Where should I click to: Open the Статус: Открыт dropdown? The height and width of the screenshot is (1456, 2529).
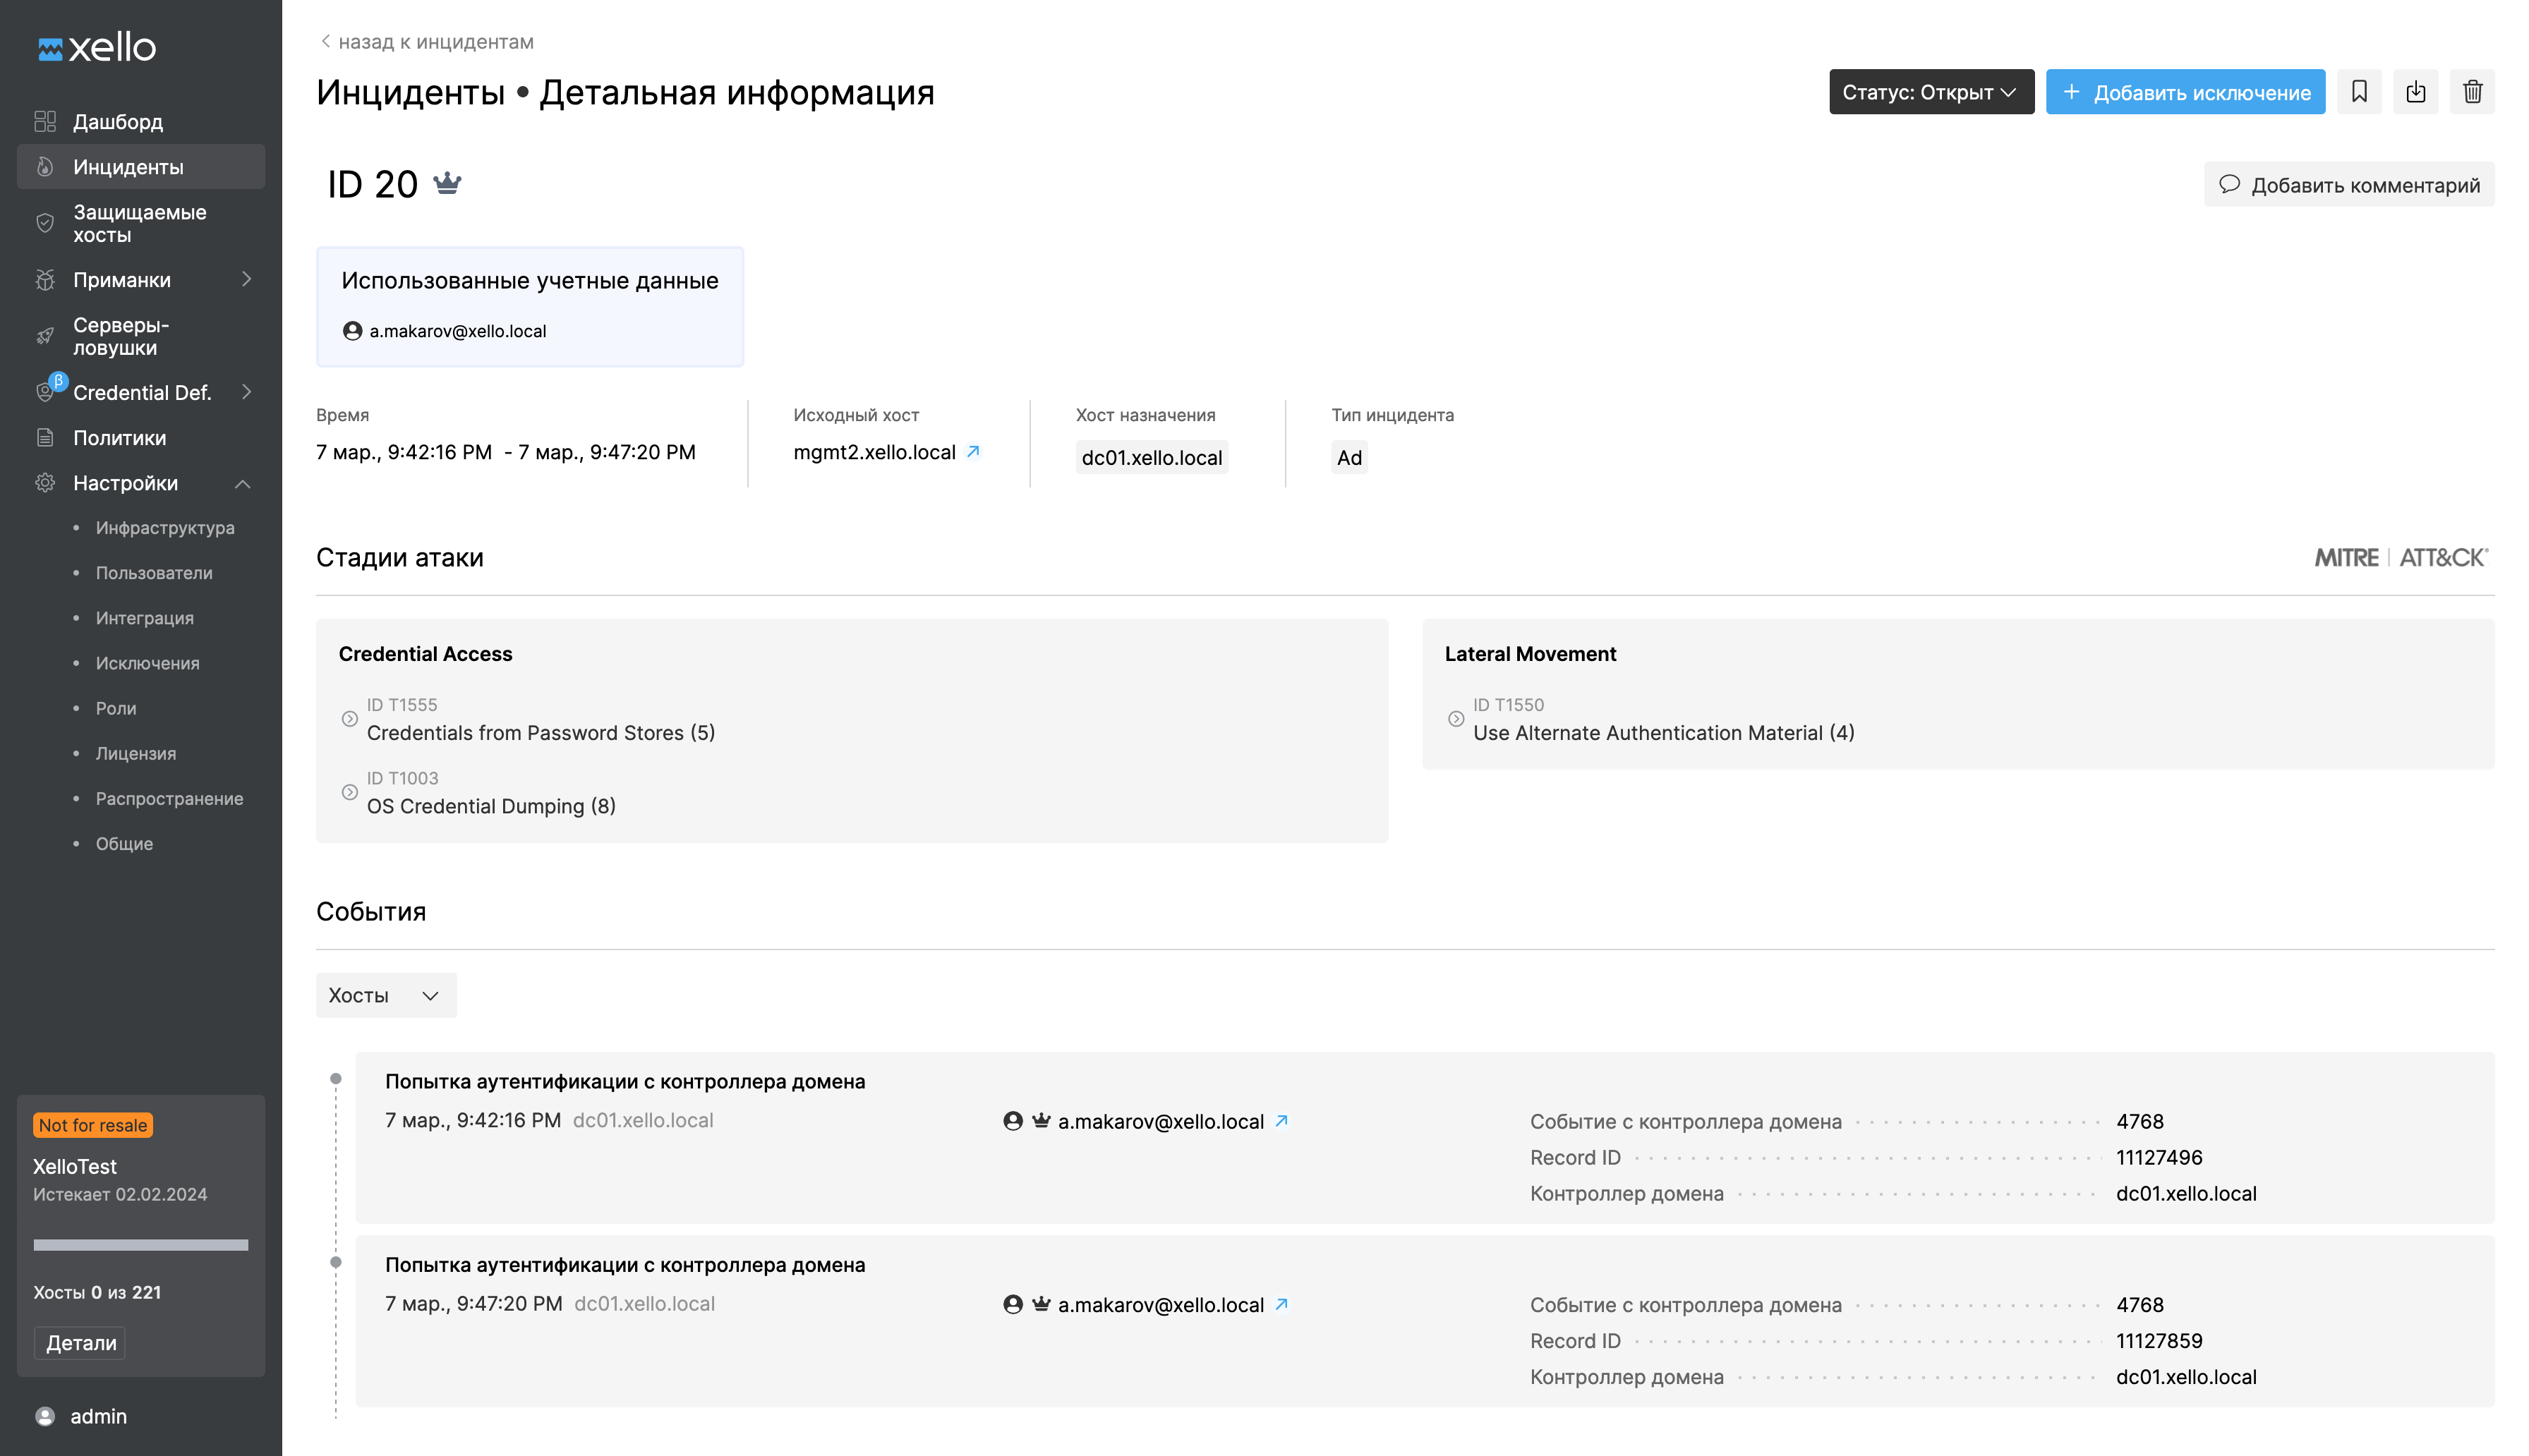1930,92
